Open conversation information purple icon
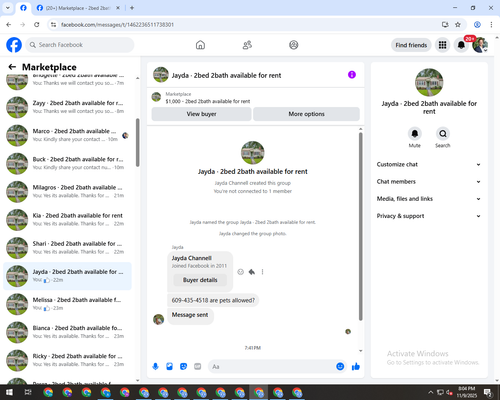Image resolution: width=500 pixels, height=400 pixels. click(352, 75)
